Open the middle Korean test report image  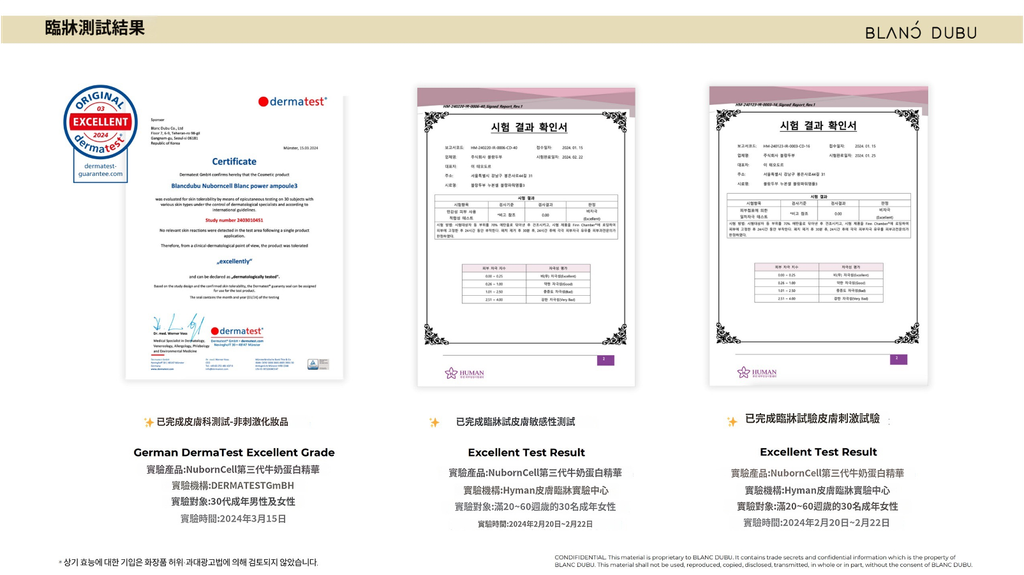point(526,237)
